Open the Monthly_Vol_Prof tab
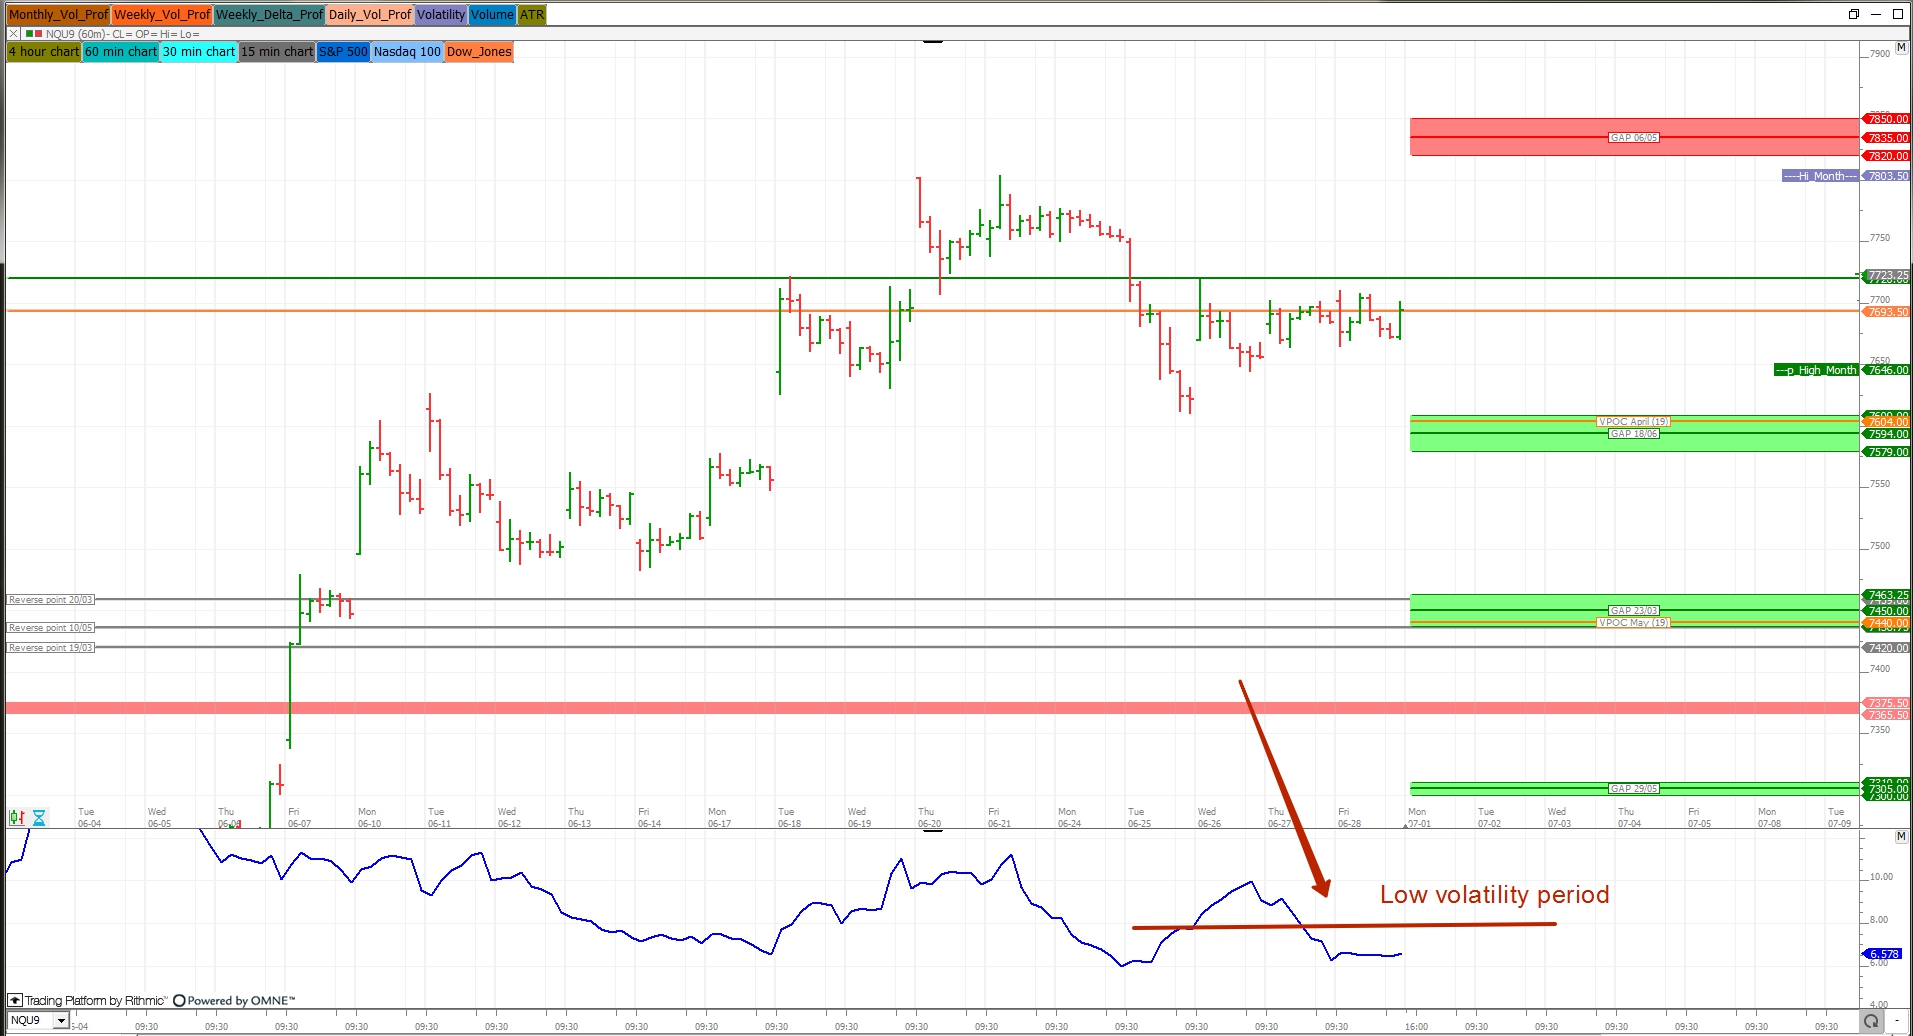The height and width of the screenshot is (1036, 1913). pos(58,15)
